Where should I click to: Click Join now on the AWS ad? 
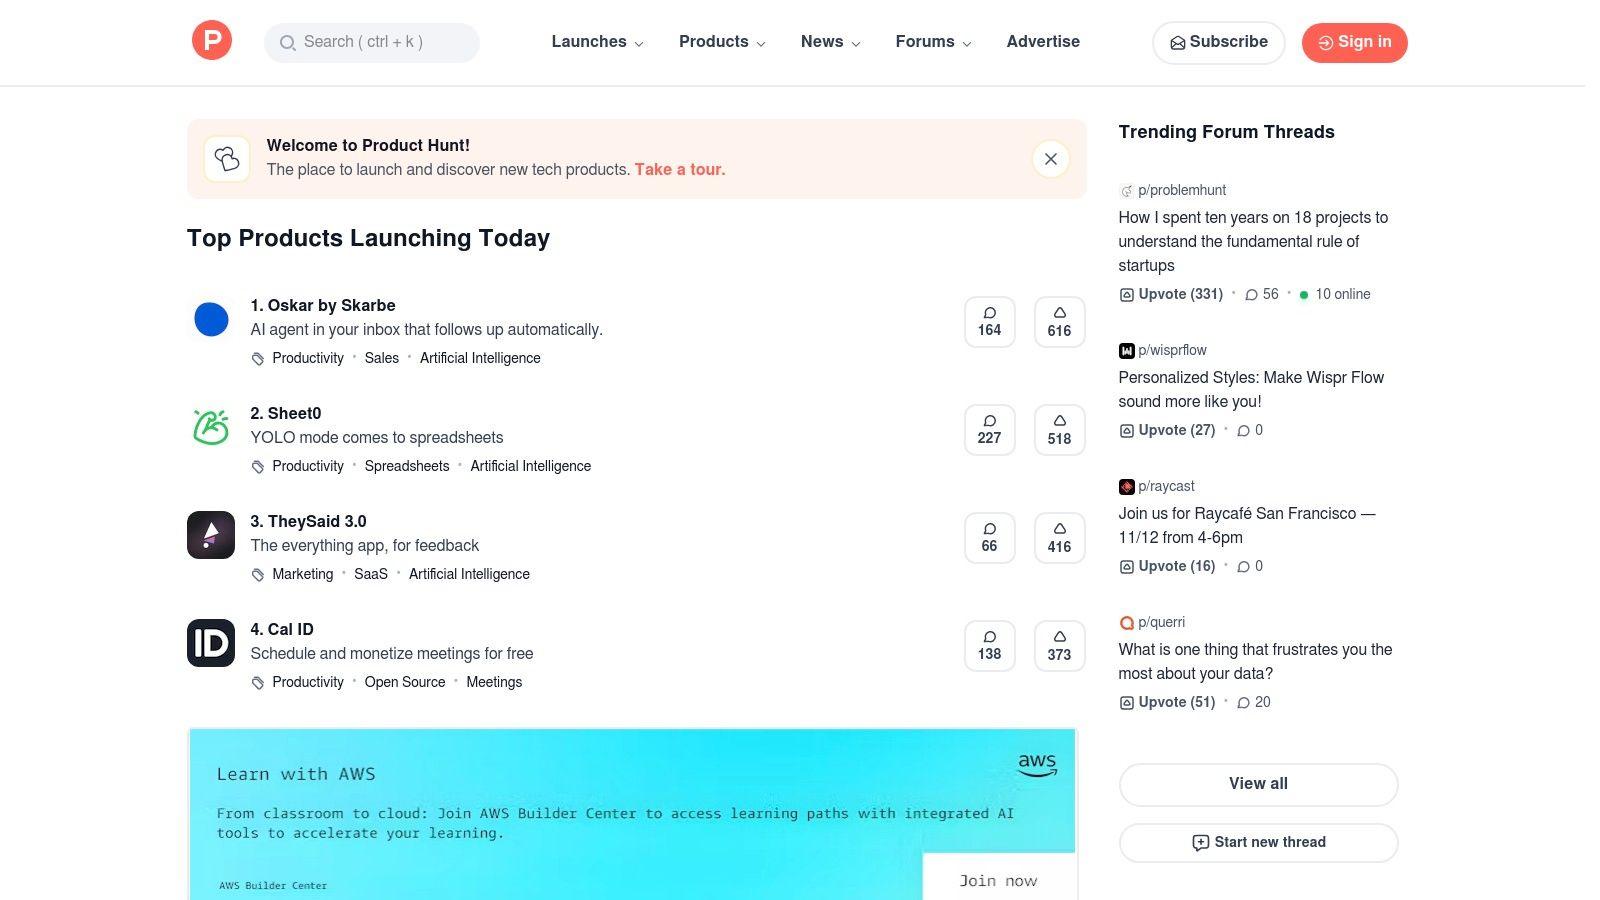(998, 877)
